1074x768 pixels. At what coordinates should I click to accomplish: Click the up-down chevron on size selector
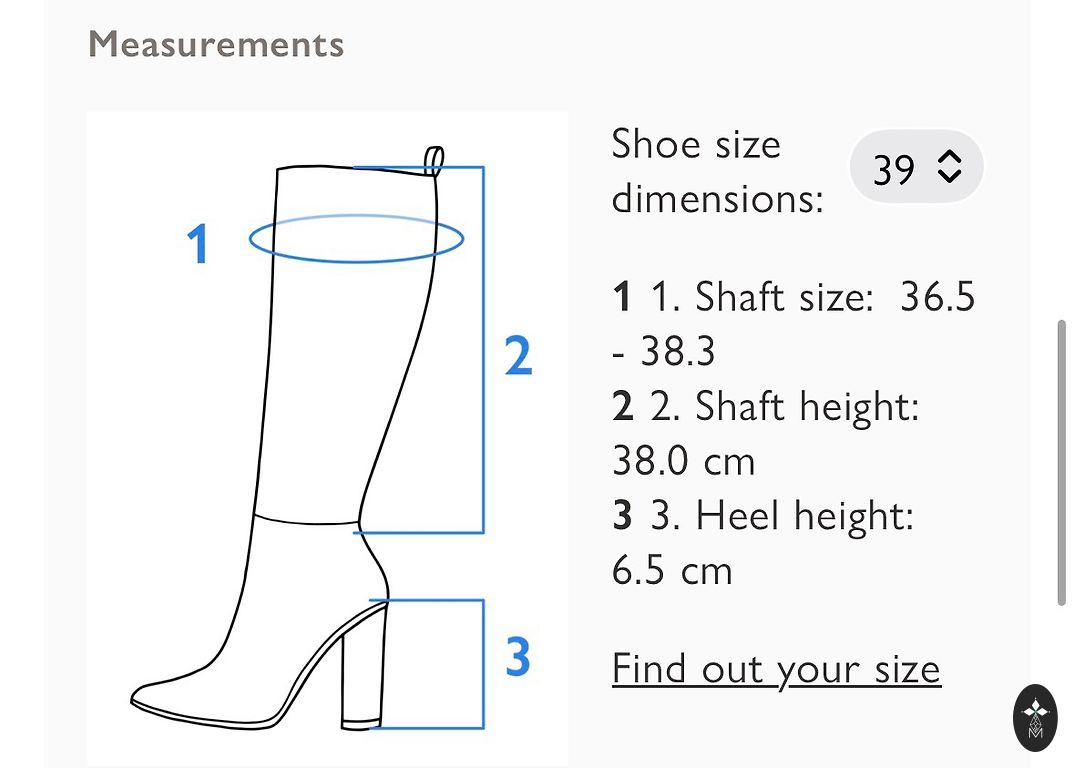click(949, 167)
